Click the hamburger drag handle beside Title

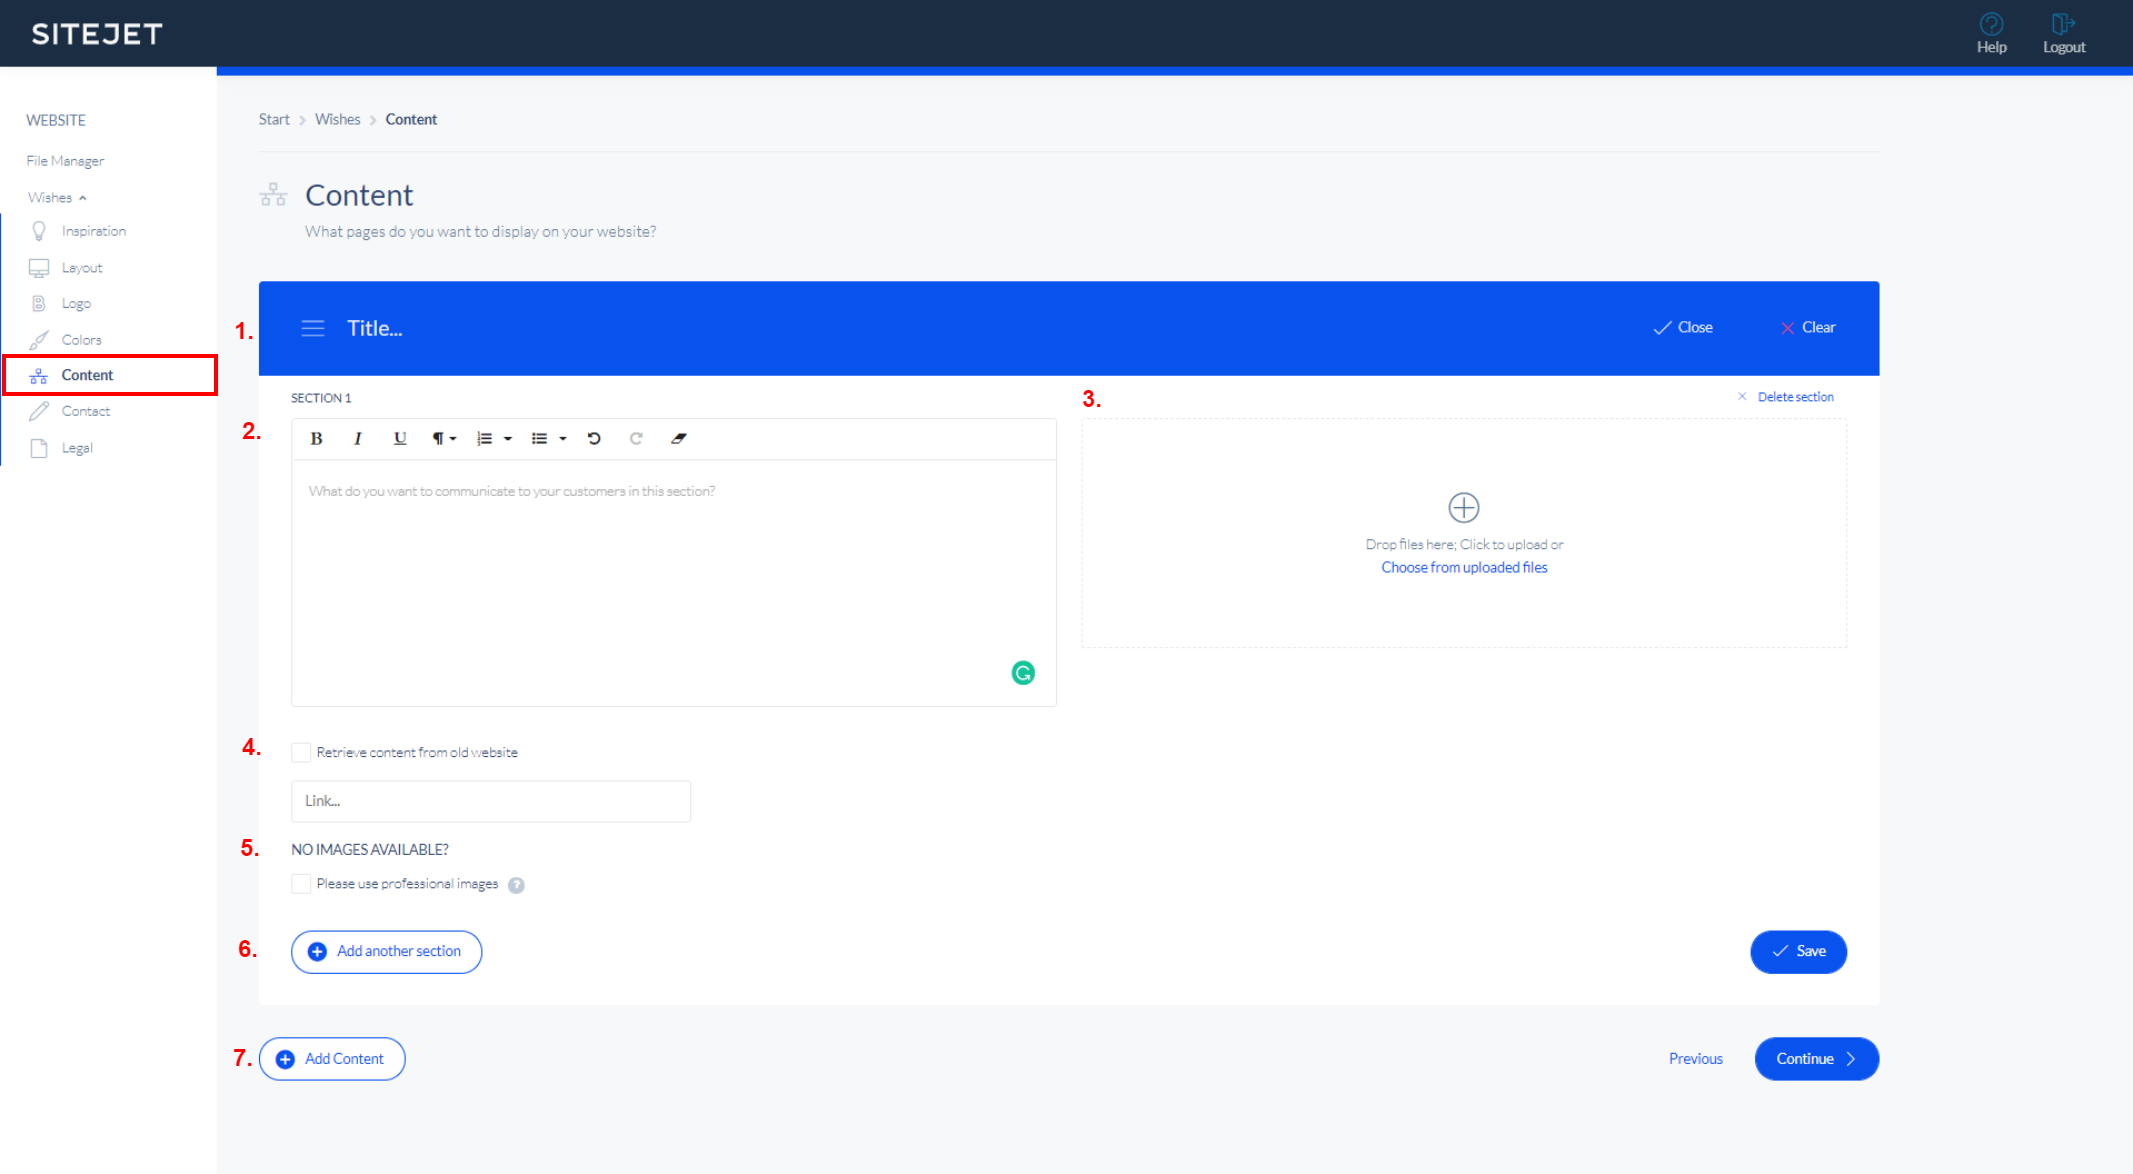(313, 328)
